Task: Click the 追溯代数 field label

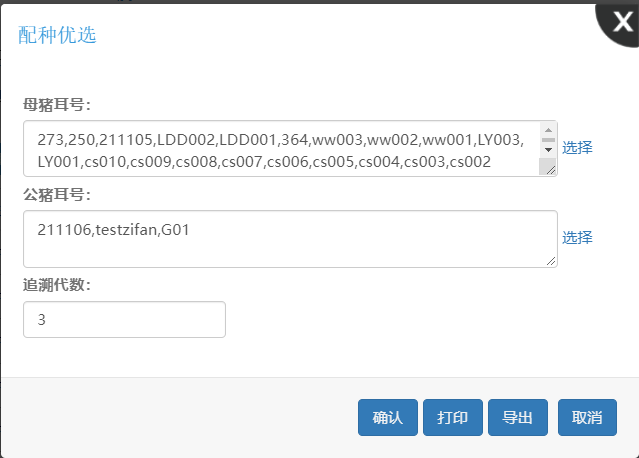Action: (x=57, y=284)
